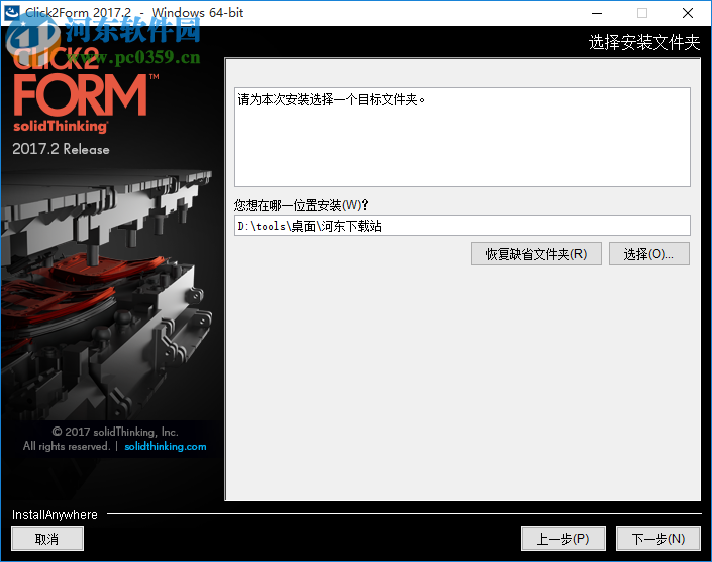Viewport: 712px width, 562px height.
Task: Restore default folder via 恢复缺省文件夹(R)
Action: (x=536, y=254)
